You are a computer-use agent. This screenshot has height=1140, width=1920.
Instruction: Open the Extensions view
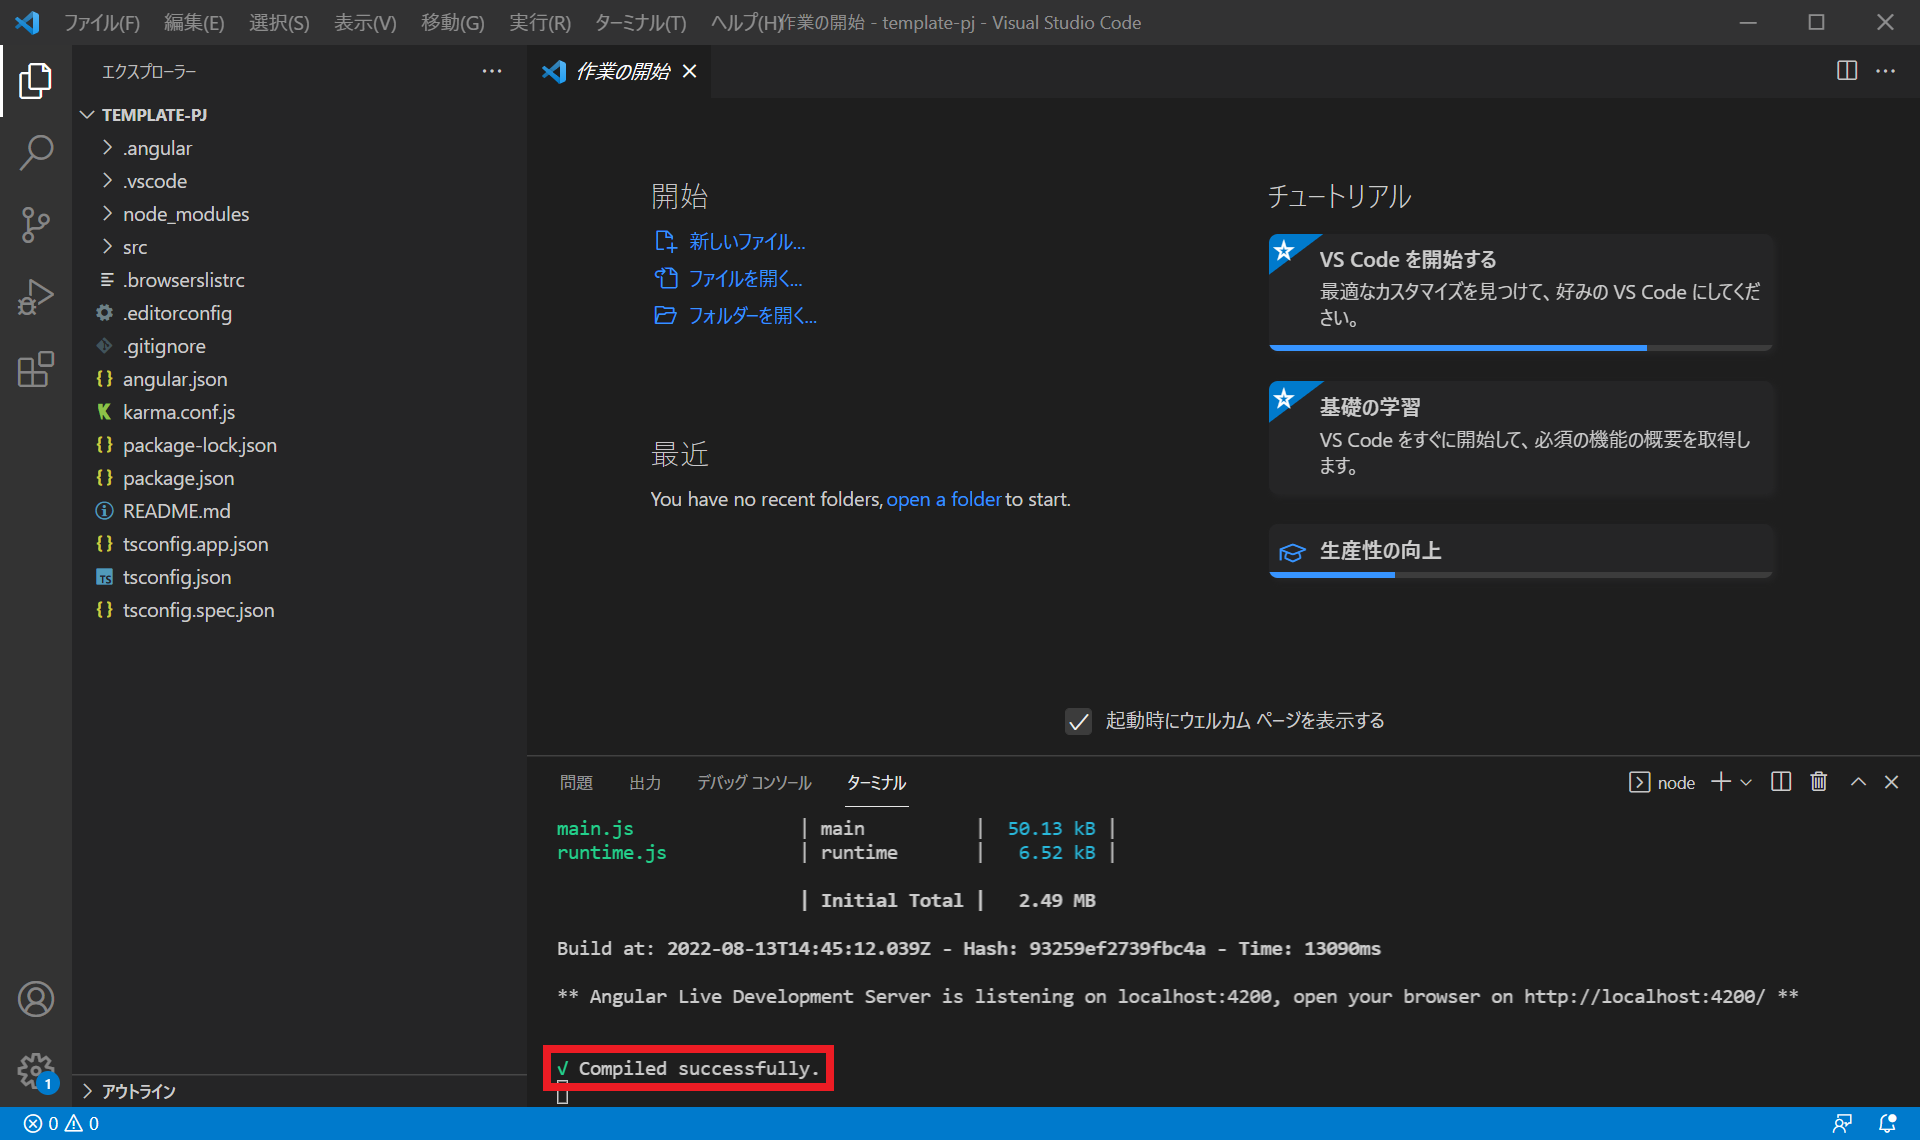[36, 369]
